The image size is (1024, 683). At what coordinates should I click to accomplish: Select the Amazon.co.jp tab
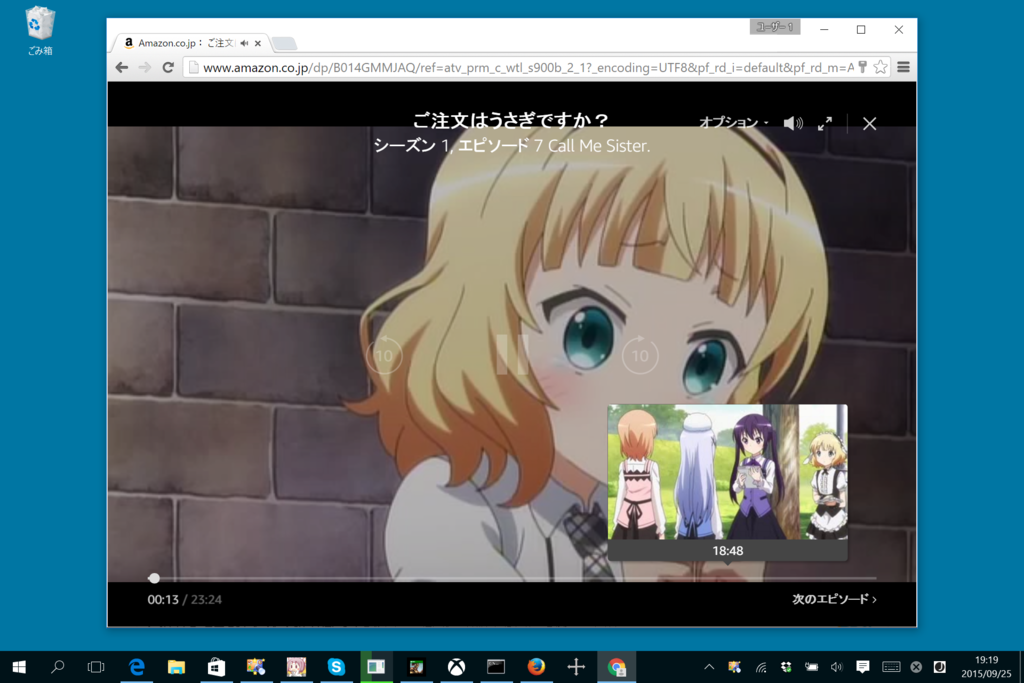click(191, 43)
